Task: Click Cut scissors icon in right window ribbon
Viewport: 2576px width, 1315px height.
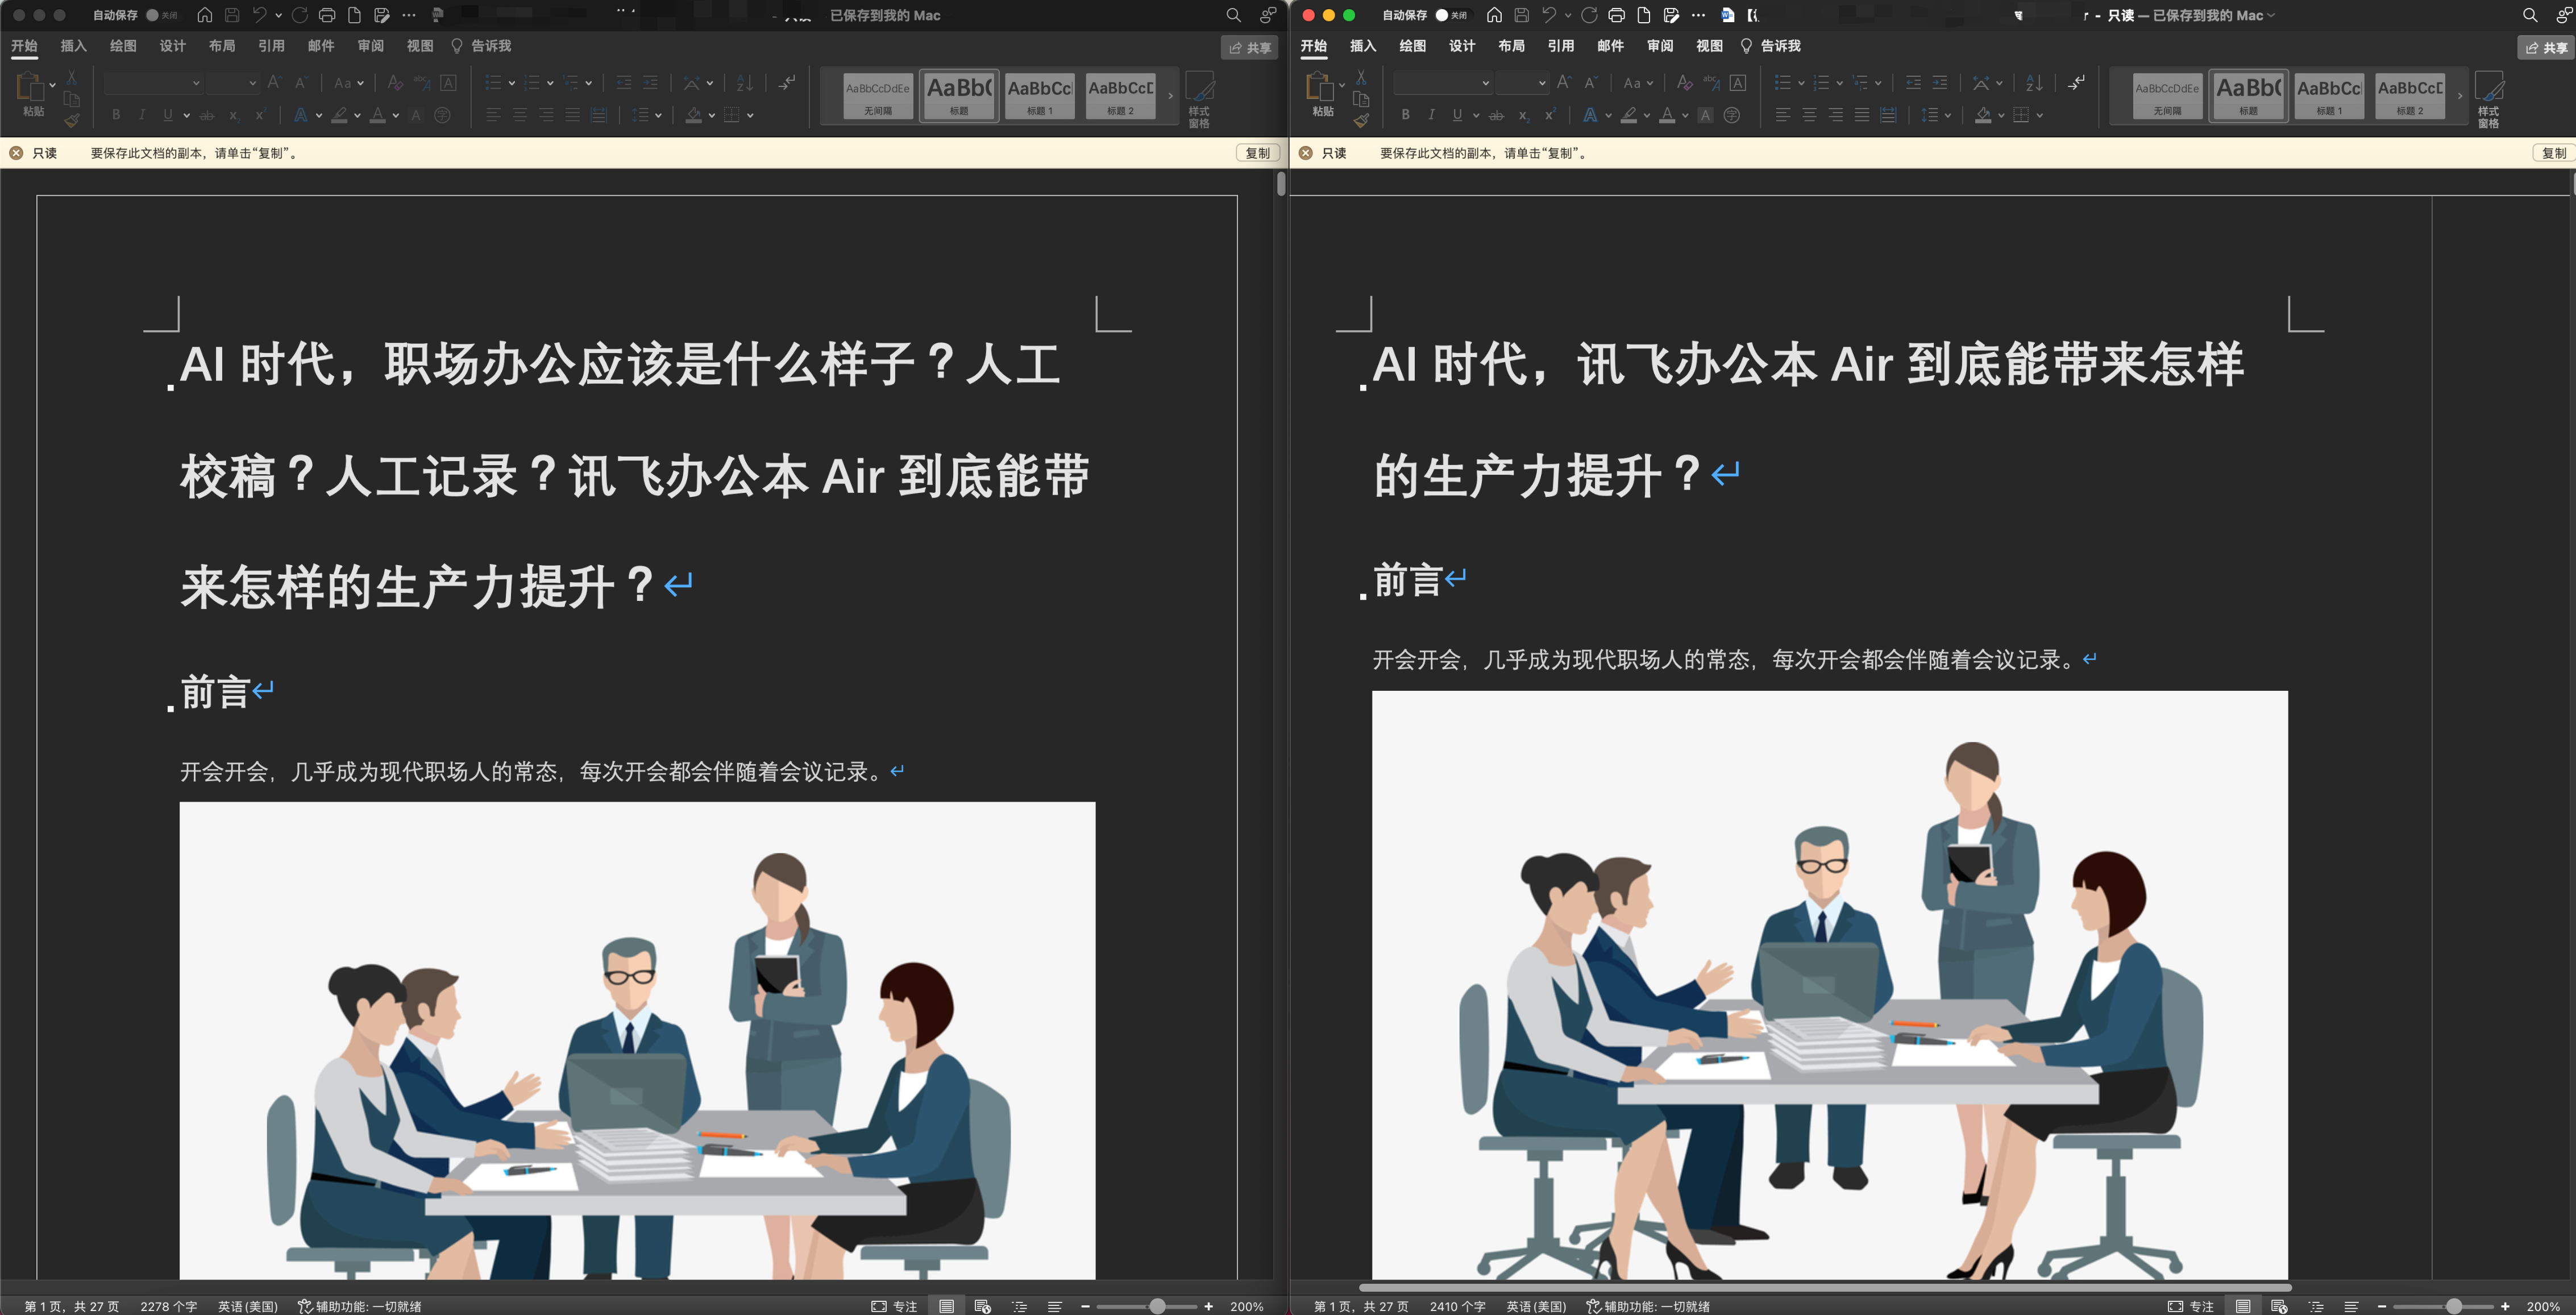Action: 1361,77
